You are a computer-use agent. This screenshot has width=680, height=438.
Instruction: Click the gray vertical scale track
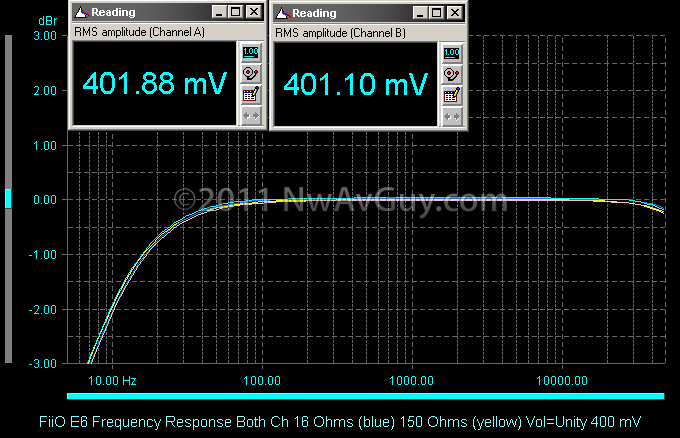(x=8, y=199)
